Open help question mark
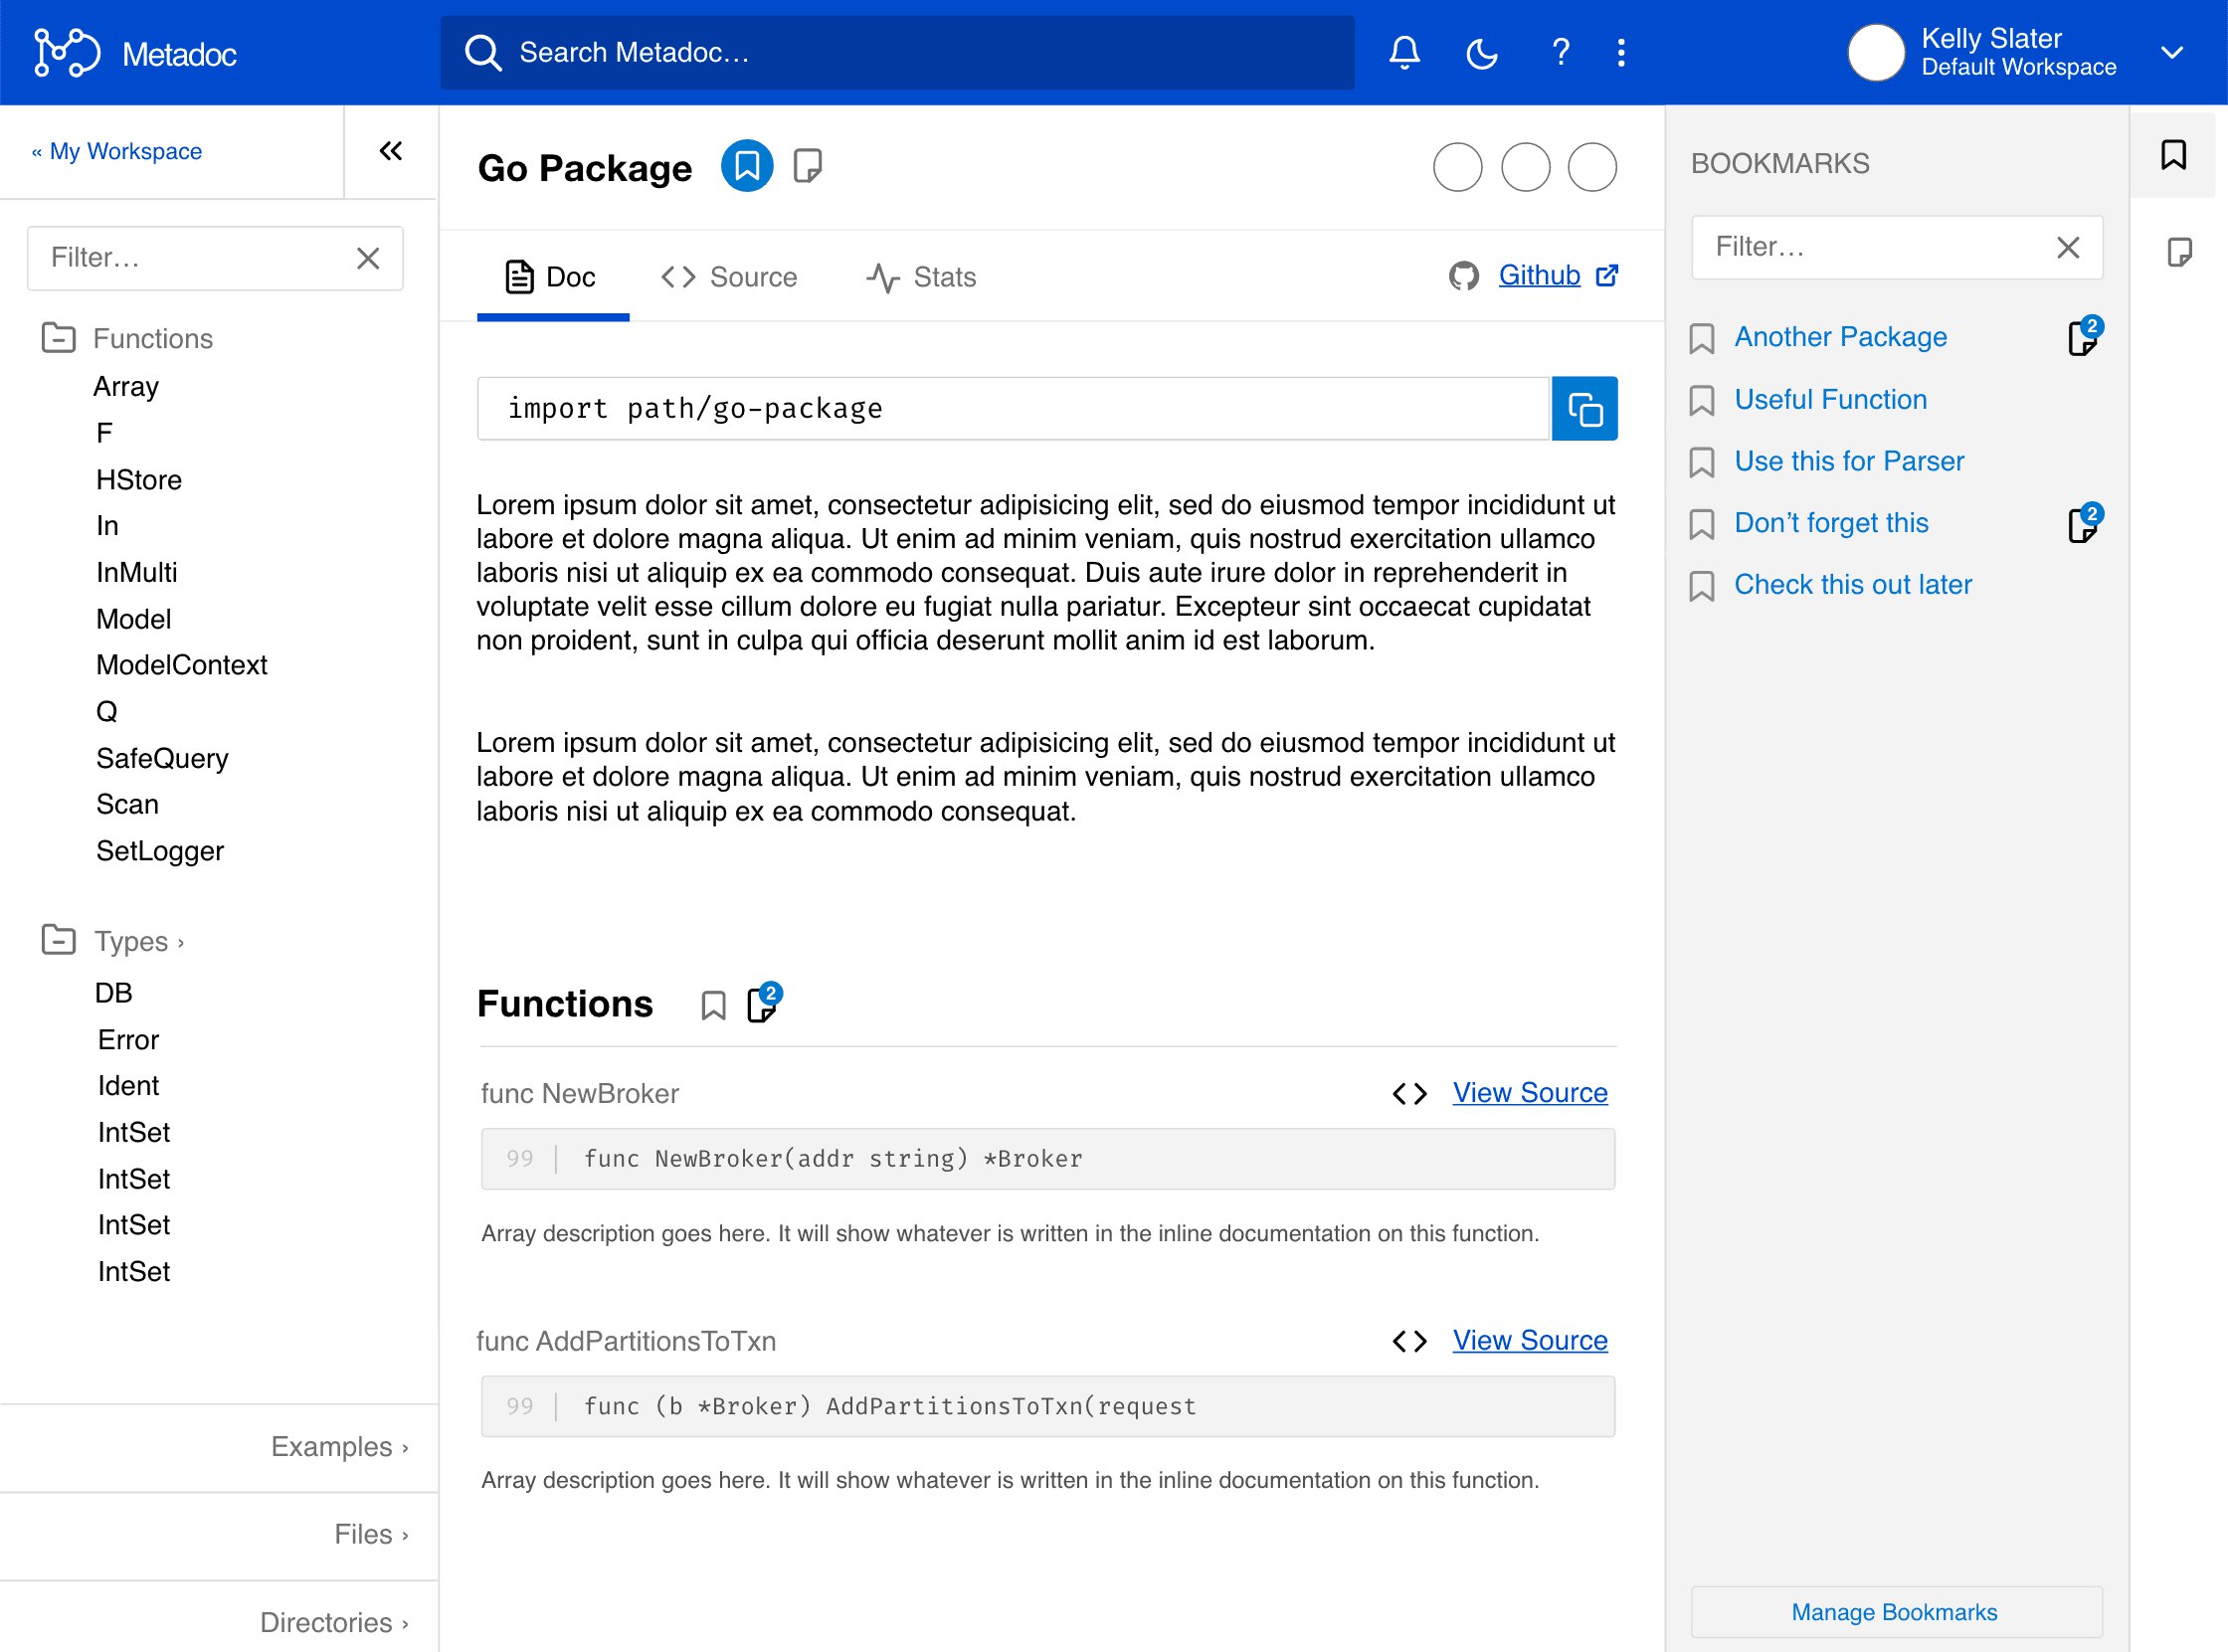 click(x=1560, y=52)
